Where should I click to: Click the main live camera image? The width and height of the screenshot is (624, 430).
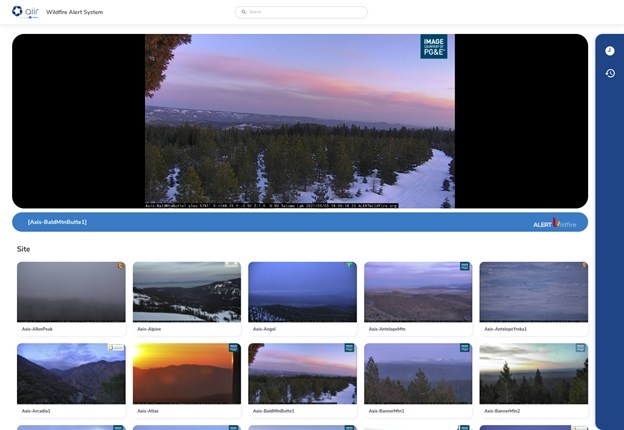(x=300, y=120)
